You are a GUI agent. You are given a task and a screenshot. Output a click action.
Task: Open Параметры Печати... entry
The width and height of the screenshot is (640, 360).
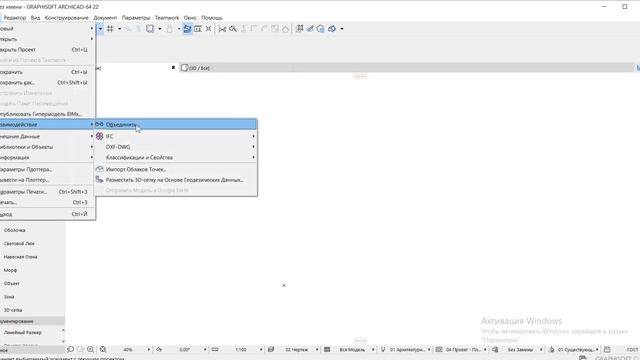pyautogui.click(x=47, y=191)
